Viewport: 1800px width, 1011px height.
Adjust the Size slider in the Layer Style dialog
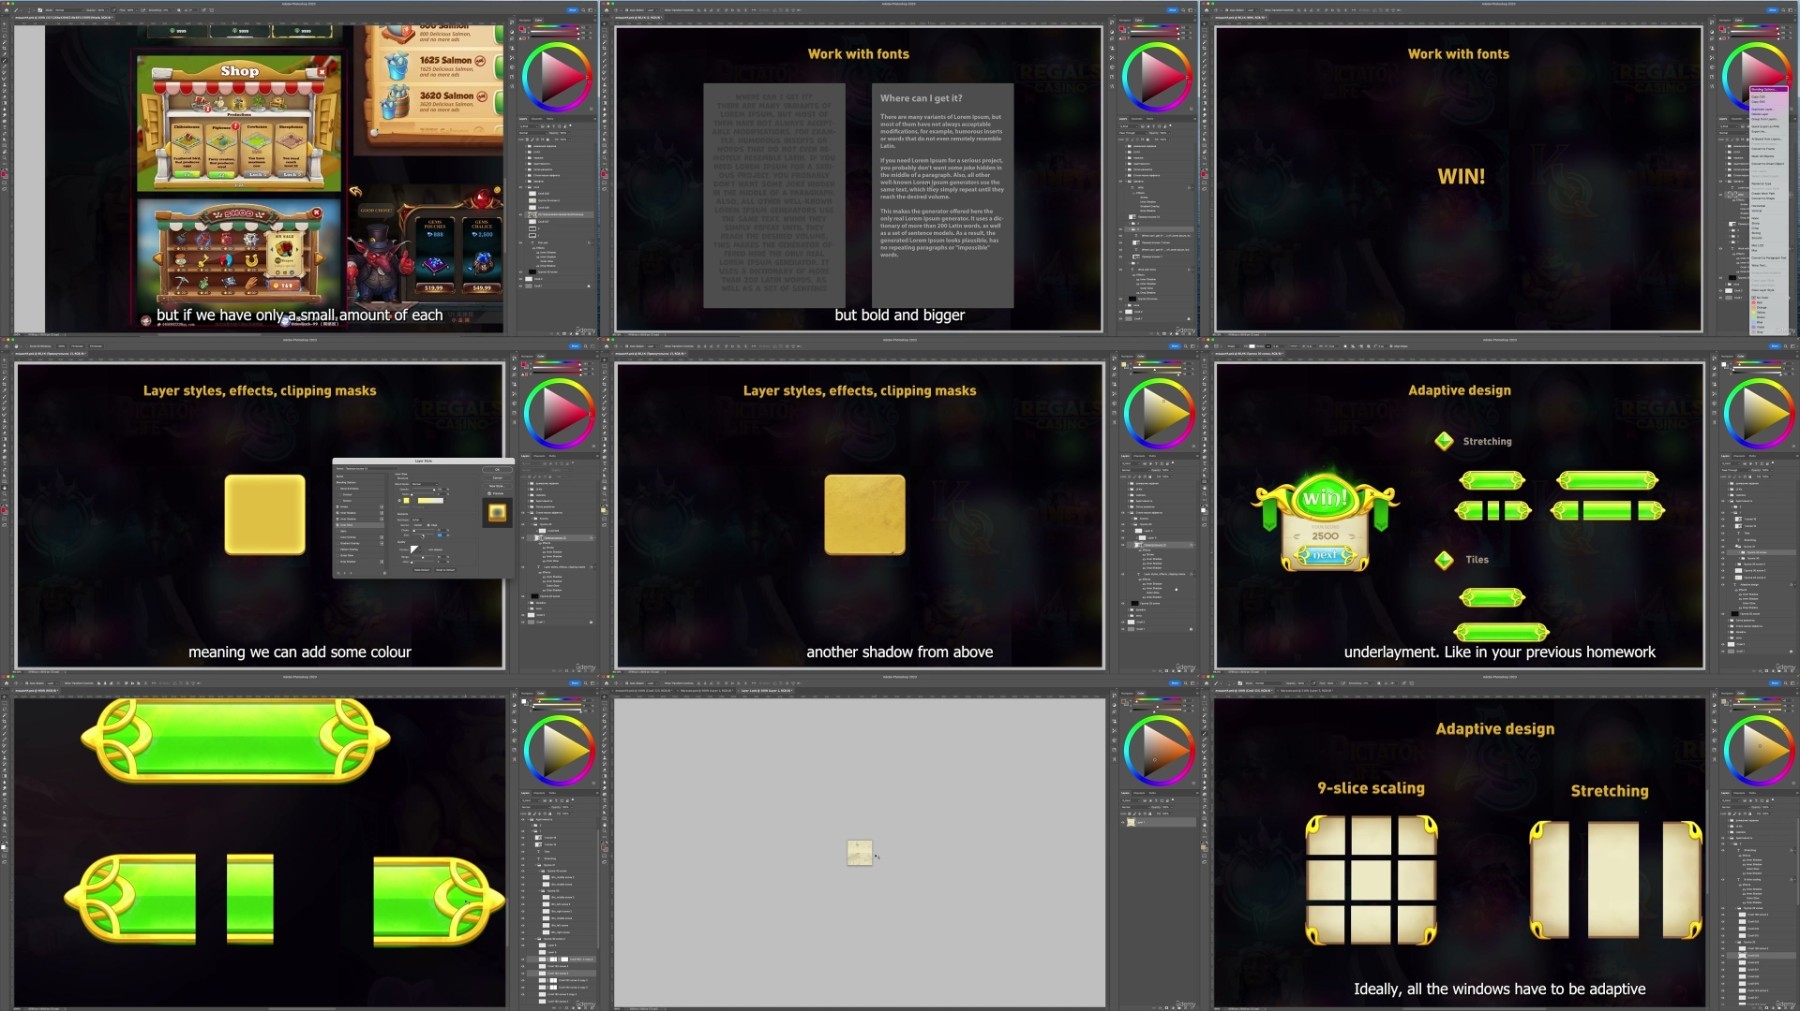coord(425,537)
